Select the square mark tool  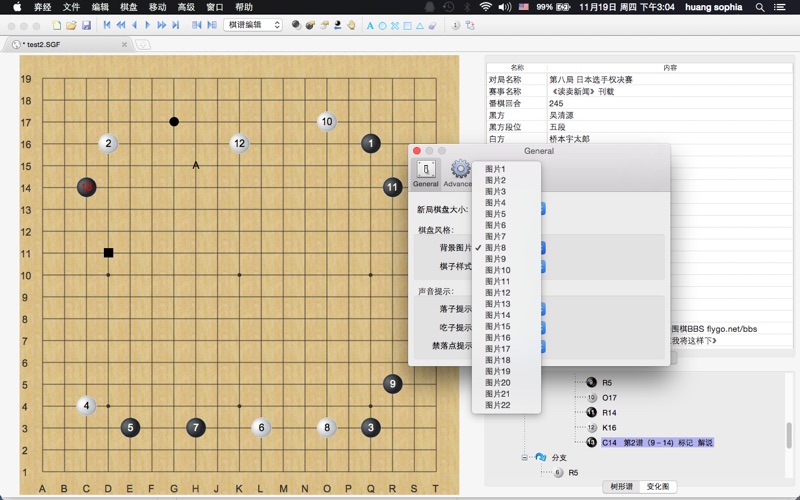[x=407, y=26]
